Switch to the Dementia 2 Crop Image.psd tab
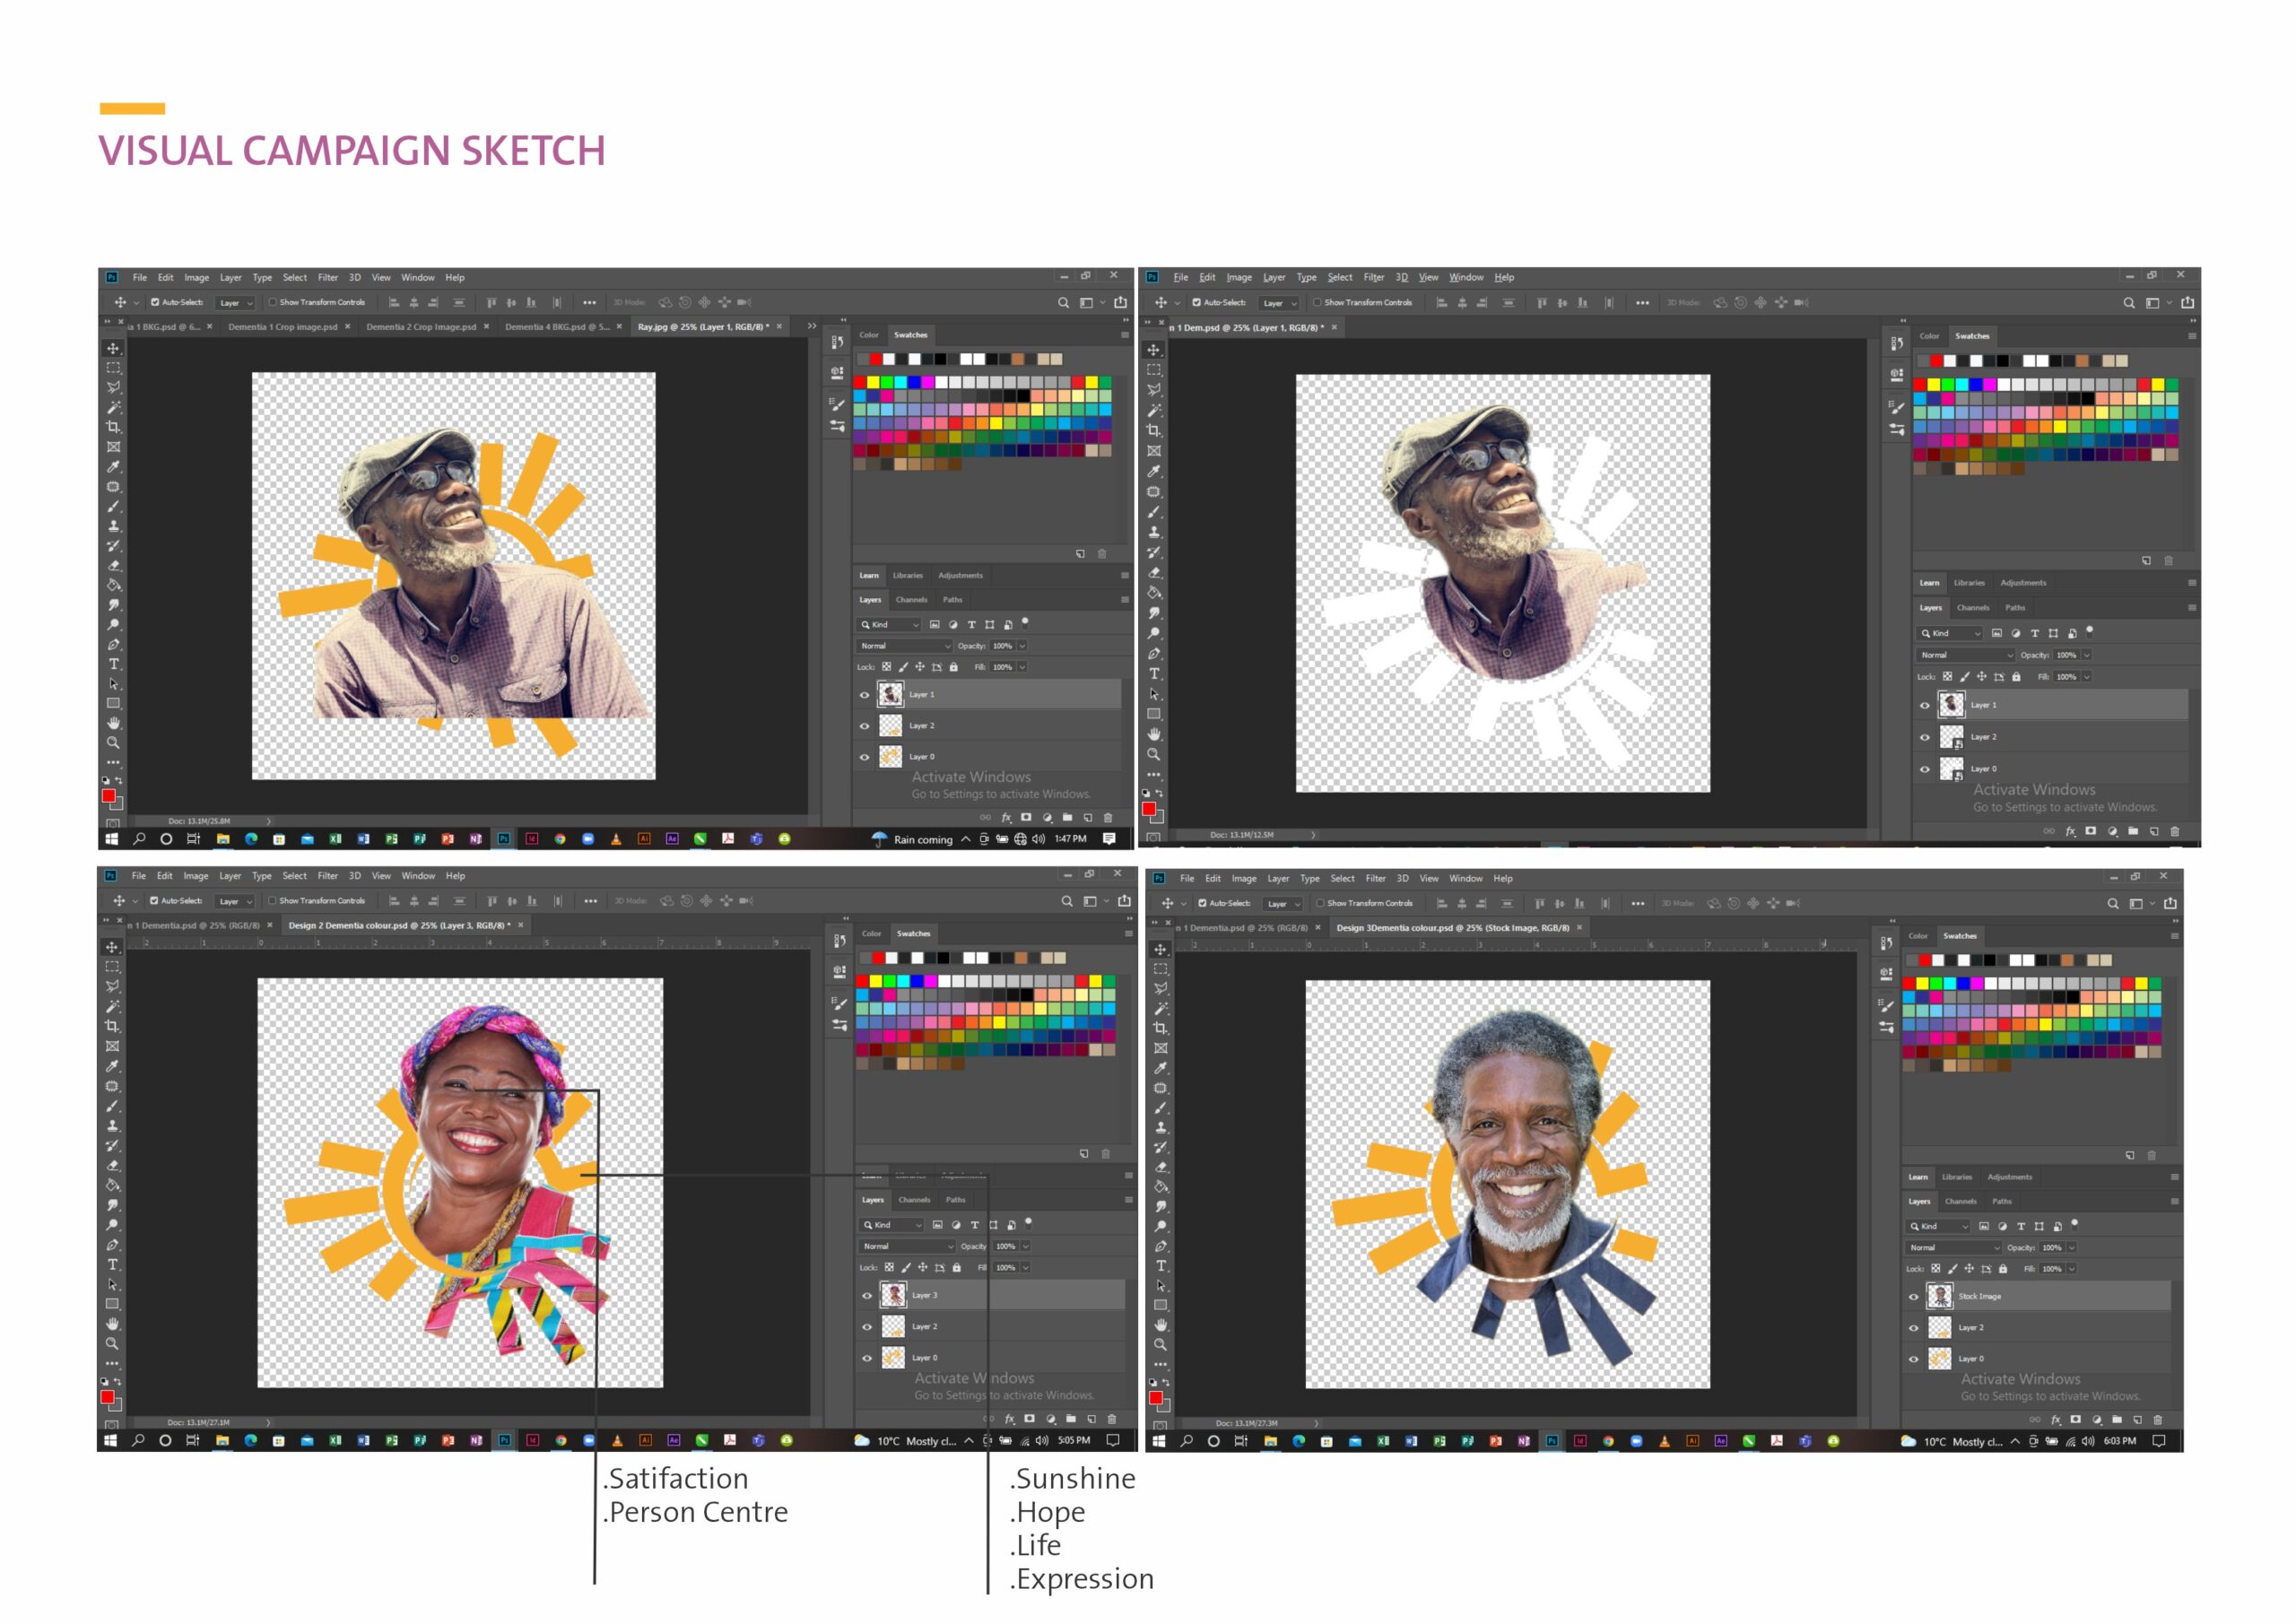 click(x=421, y=327)
